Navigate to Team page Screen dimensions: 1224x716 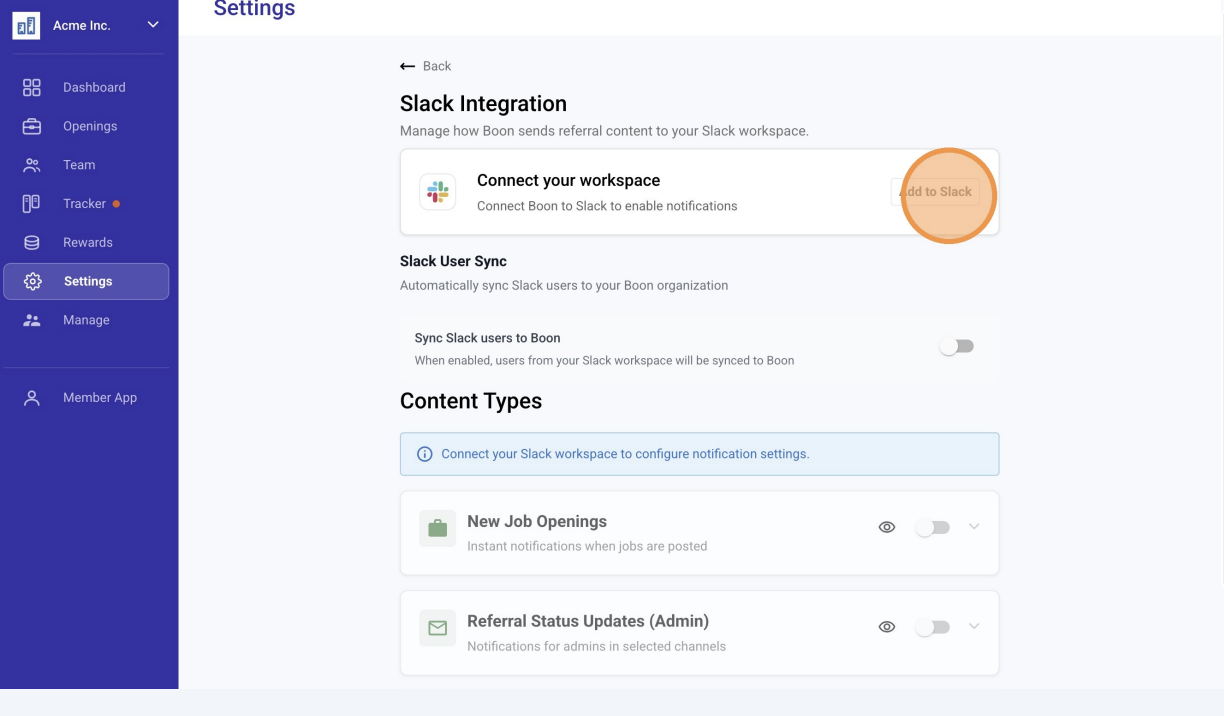click(x=79, y=165)
